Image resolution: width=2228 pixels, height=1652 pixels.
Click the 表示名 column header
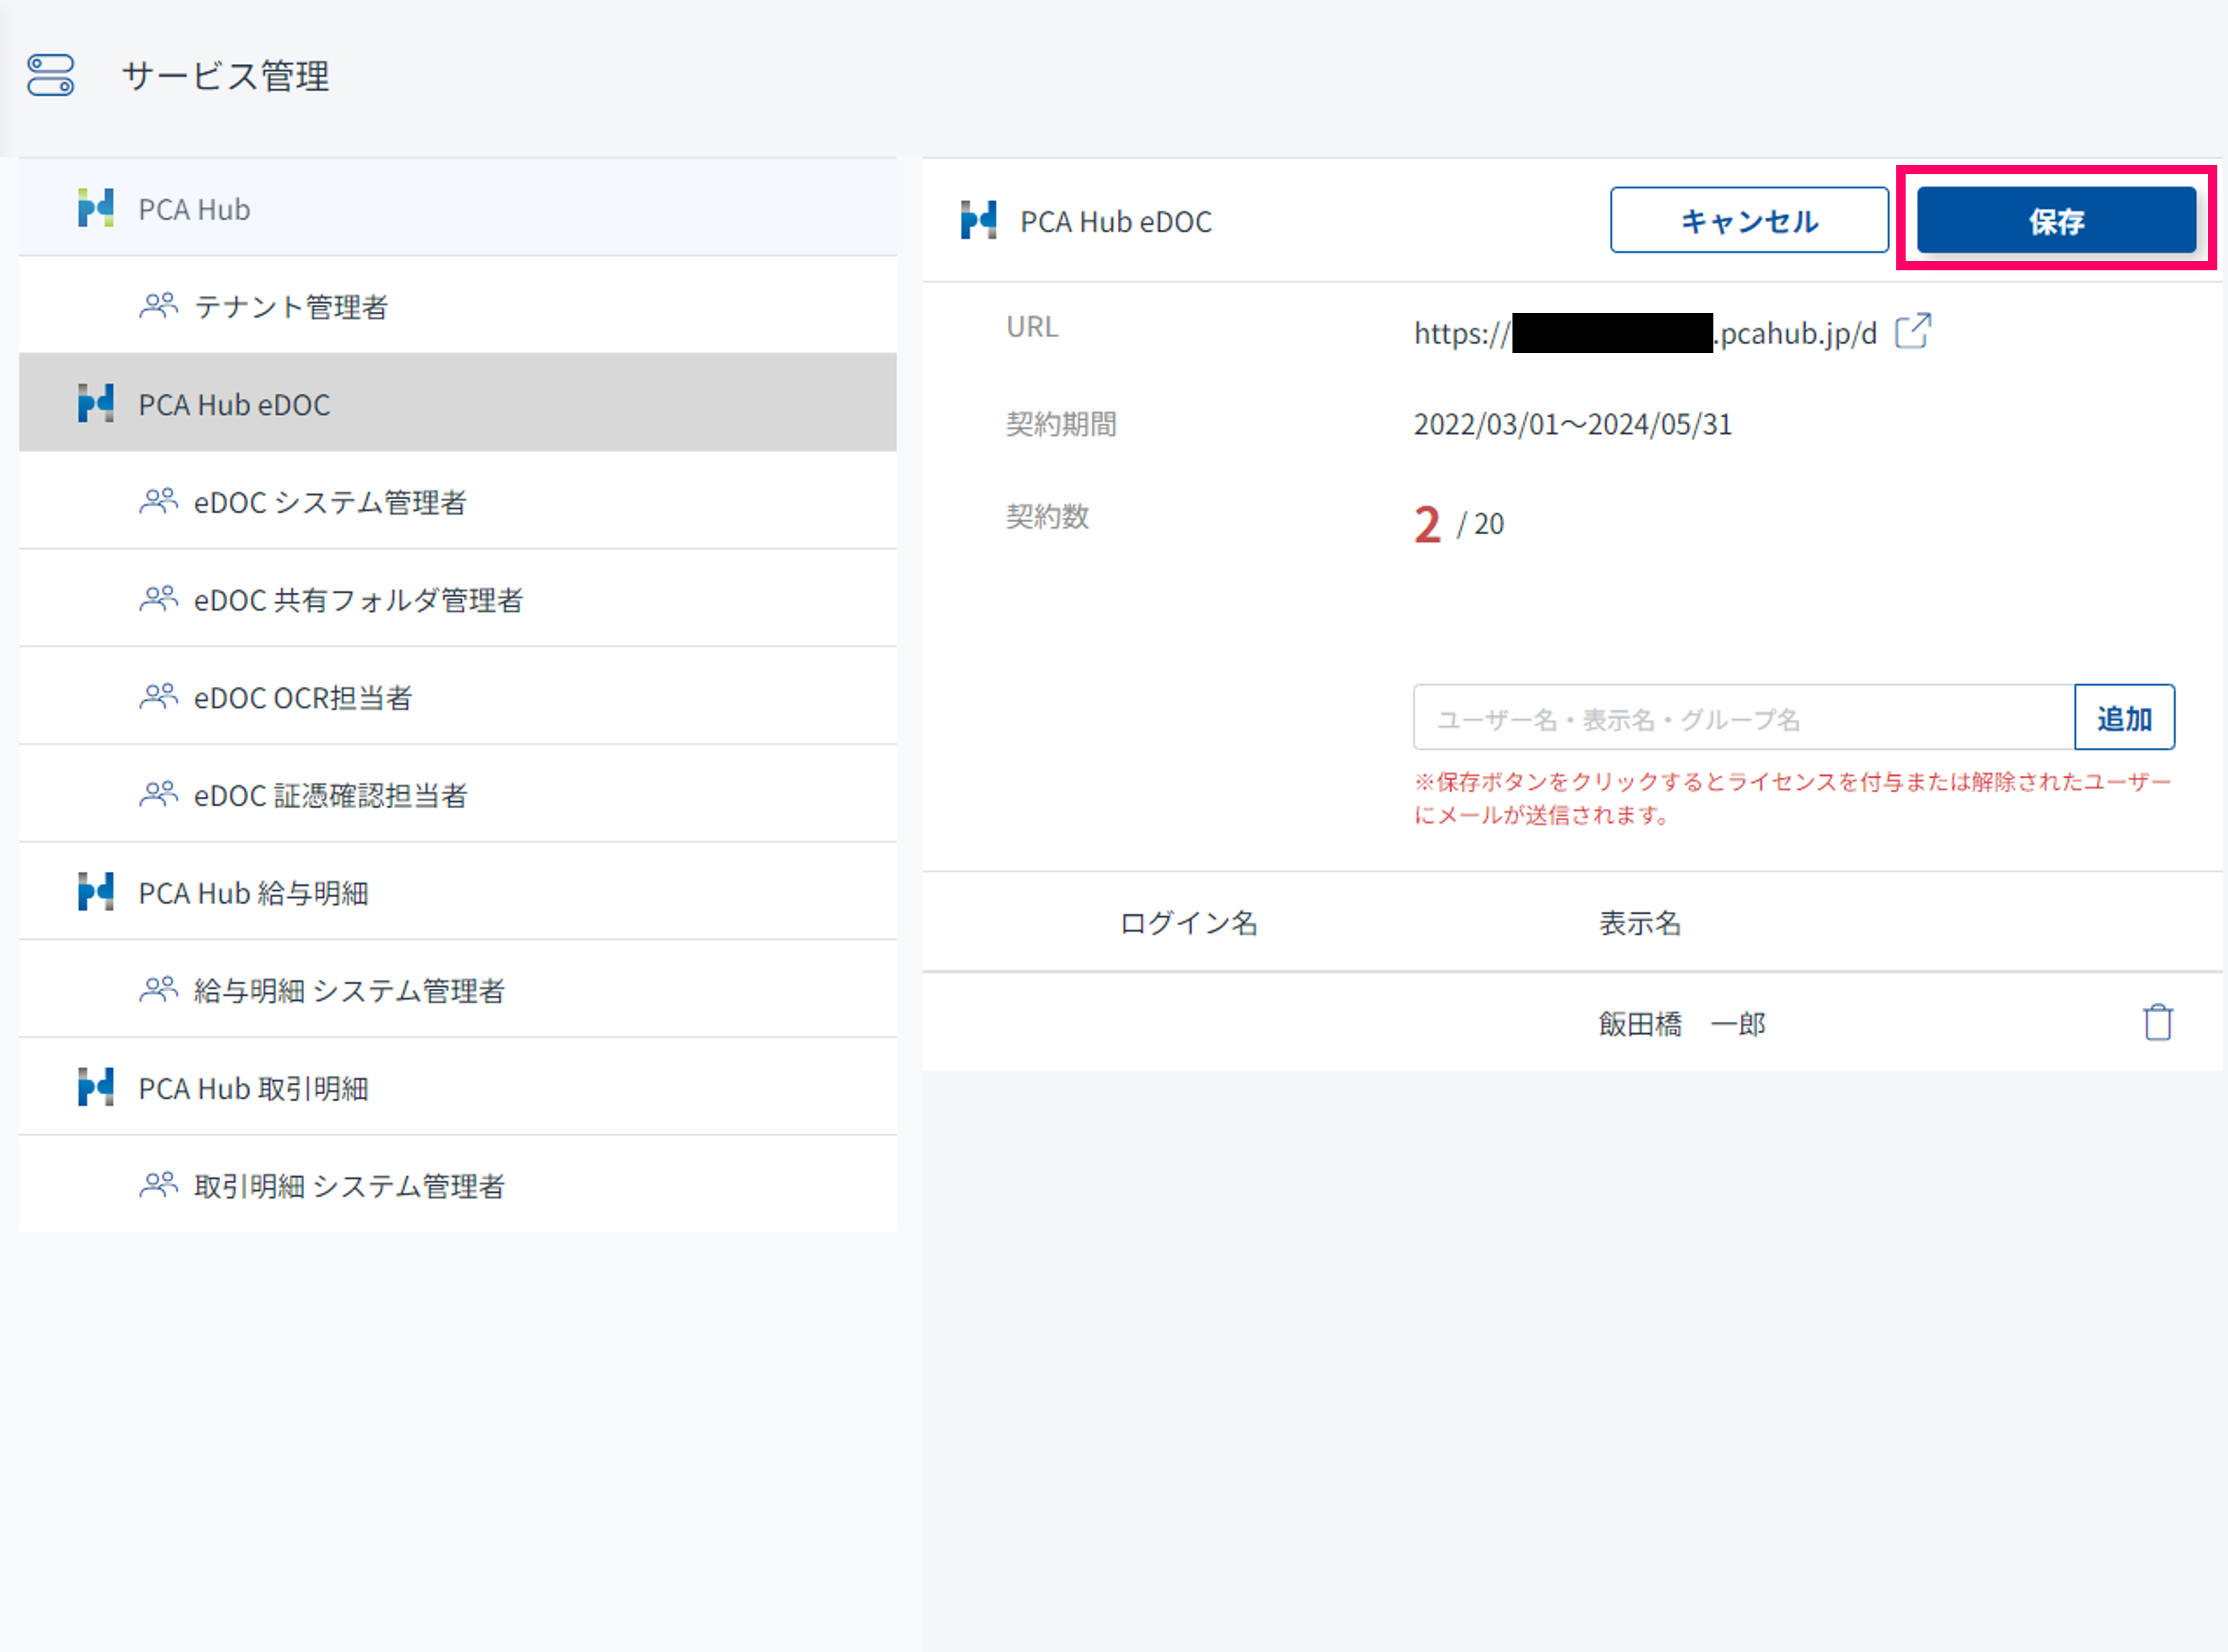tap(1639, 923)
